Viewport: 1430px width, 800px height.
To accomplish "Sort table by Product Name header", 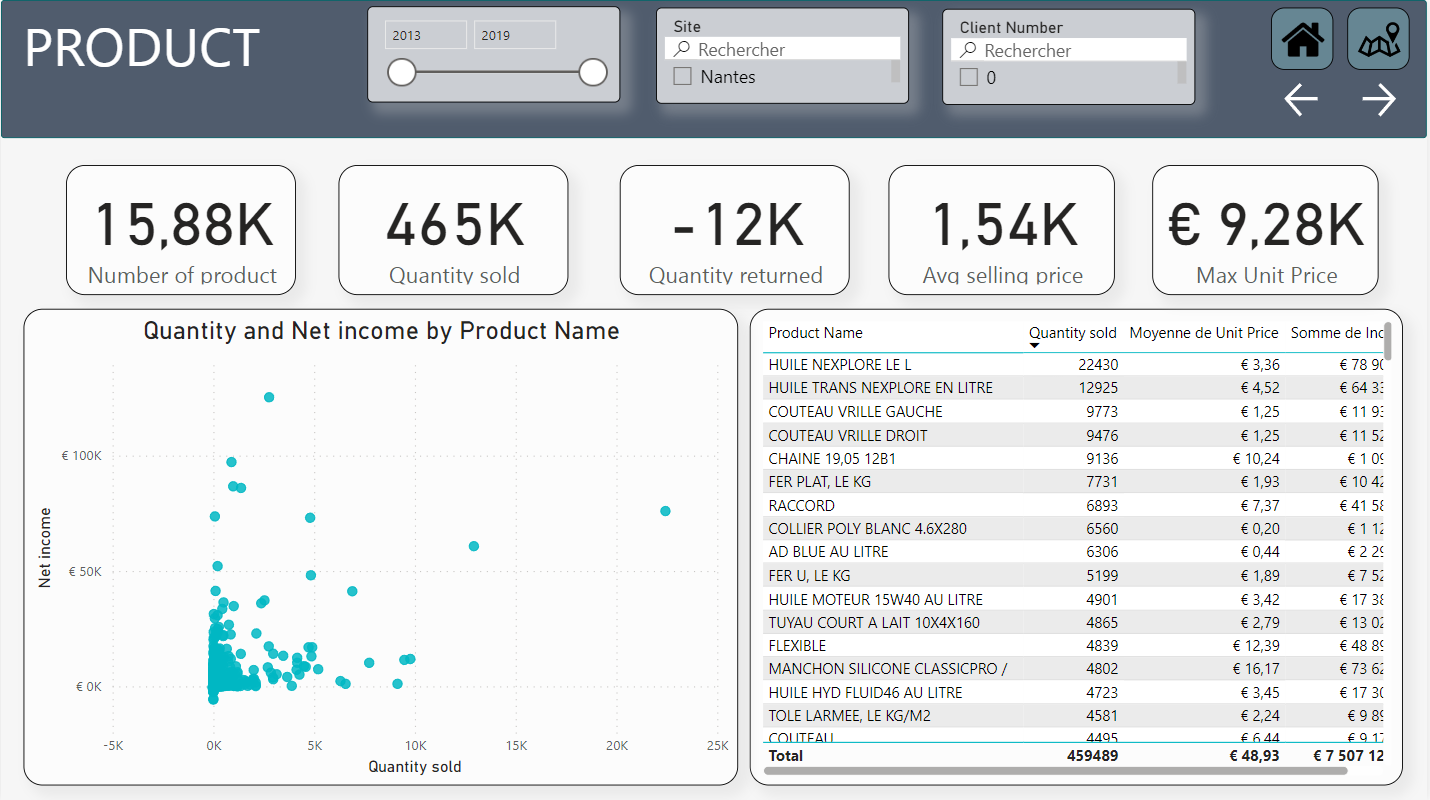I will pos(815,333).
